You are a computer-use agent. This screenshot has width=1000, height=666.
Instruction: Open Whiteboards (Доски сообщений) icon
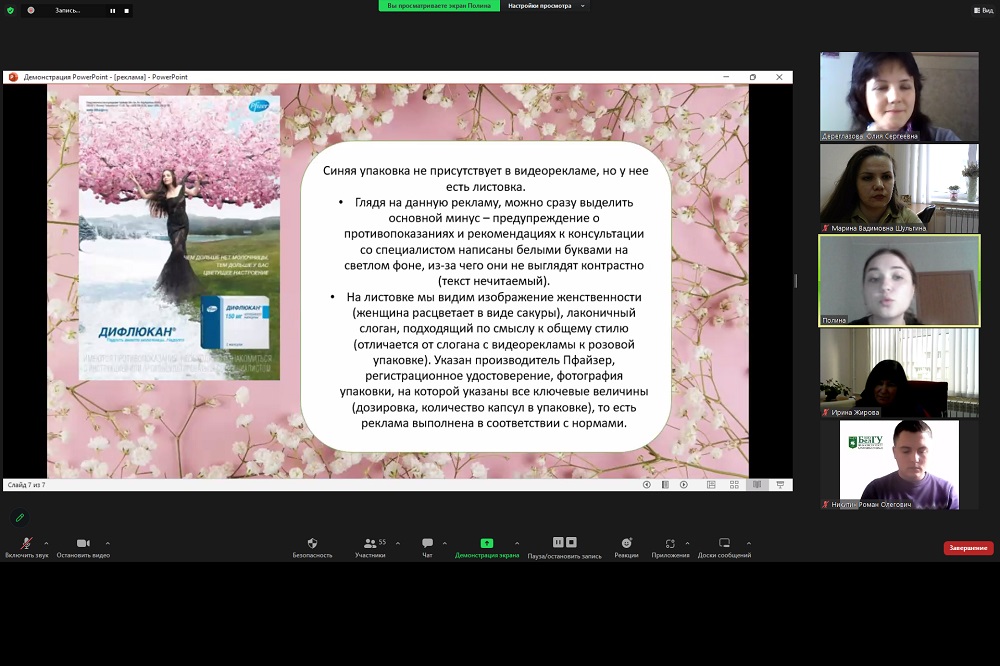[x=724, y=543]
